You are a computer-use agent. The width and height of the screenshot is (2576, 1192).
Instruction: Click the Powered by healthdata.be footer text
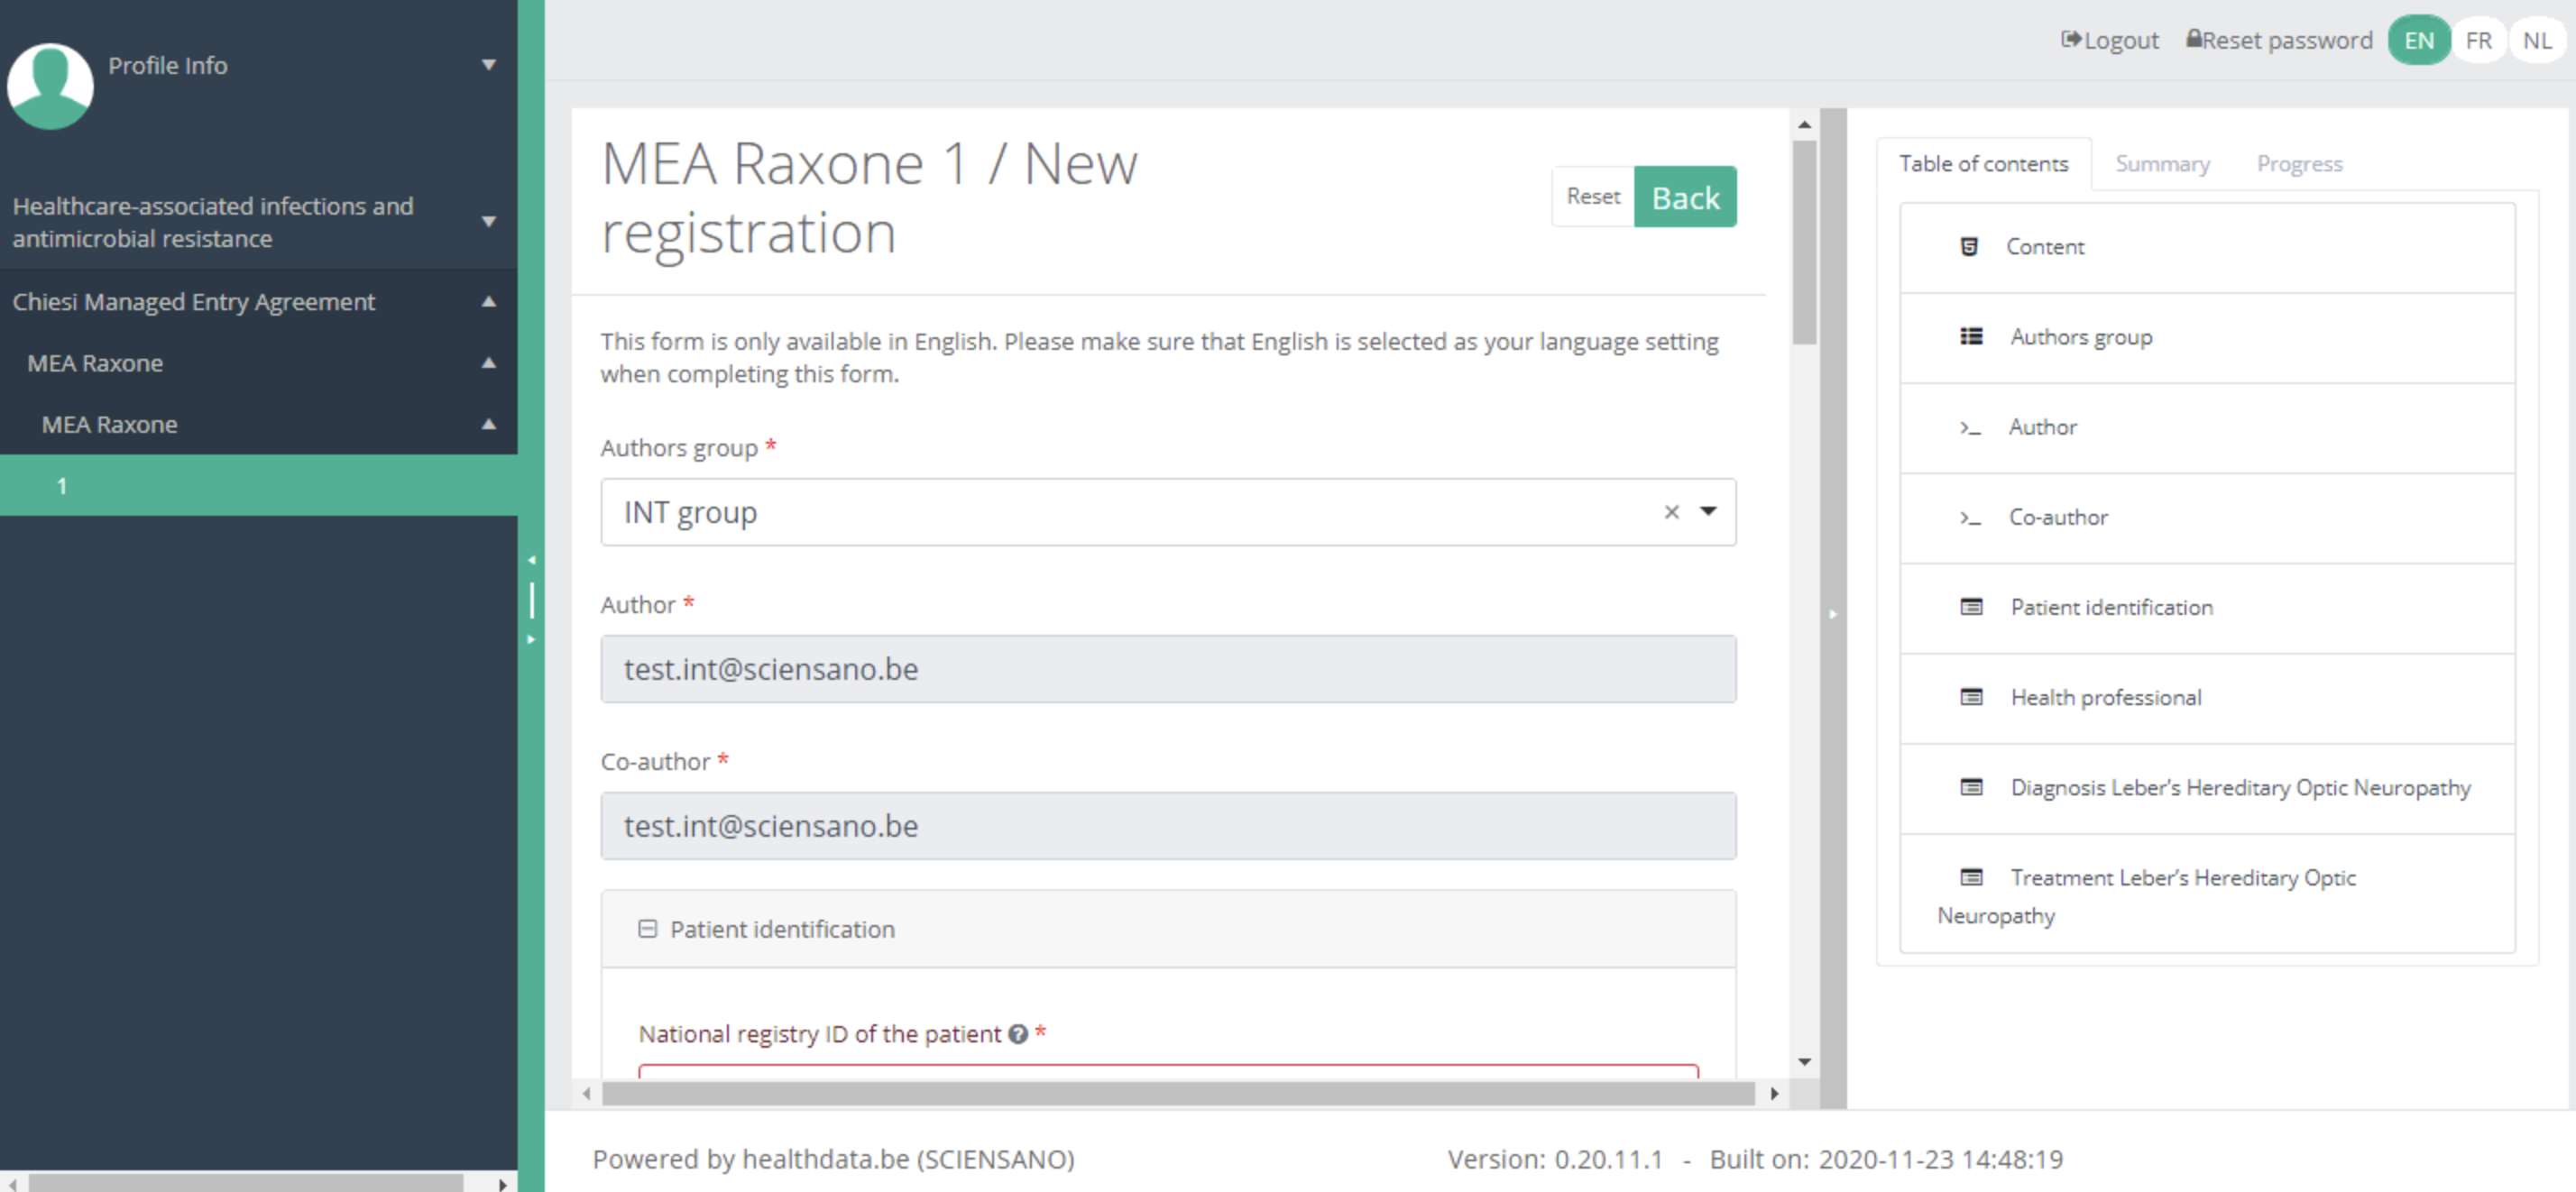coord(833,1159)
